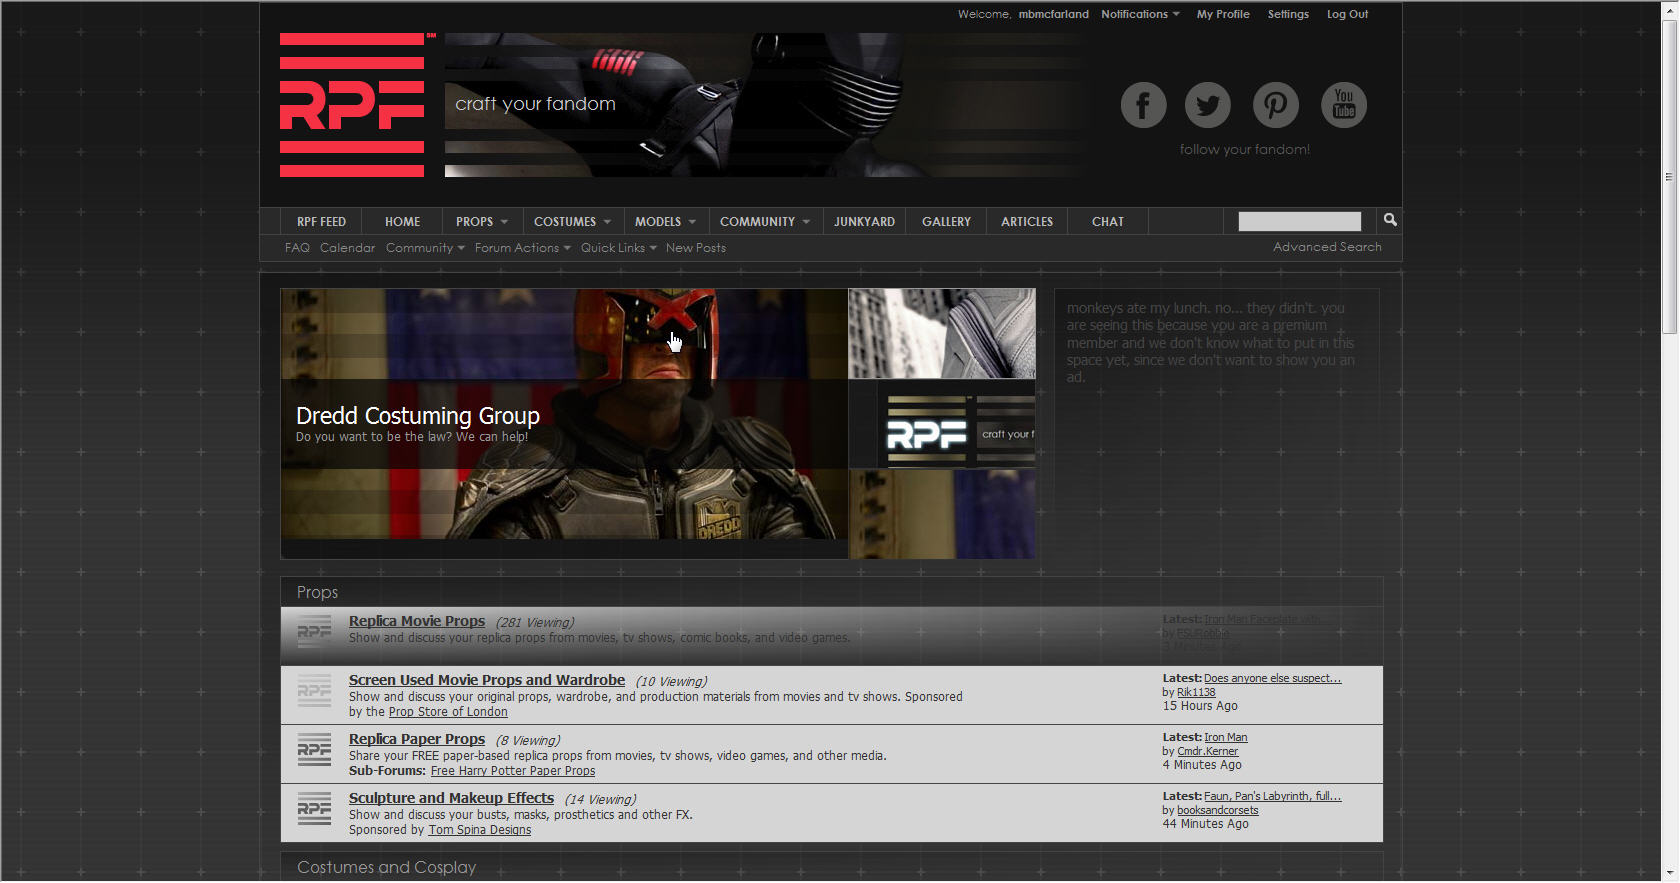Open latest post 'Does anyone else suspect...'

(x=1273, y=678)
